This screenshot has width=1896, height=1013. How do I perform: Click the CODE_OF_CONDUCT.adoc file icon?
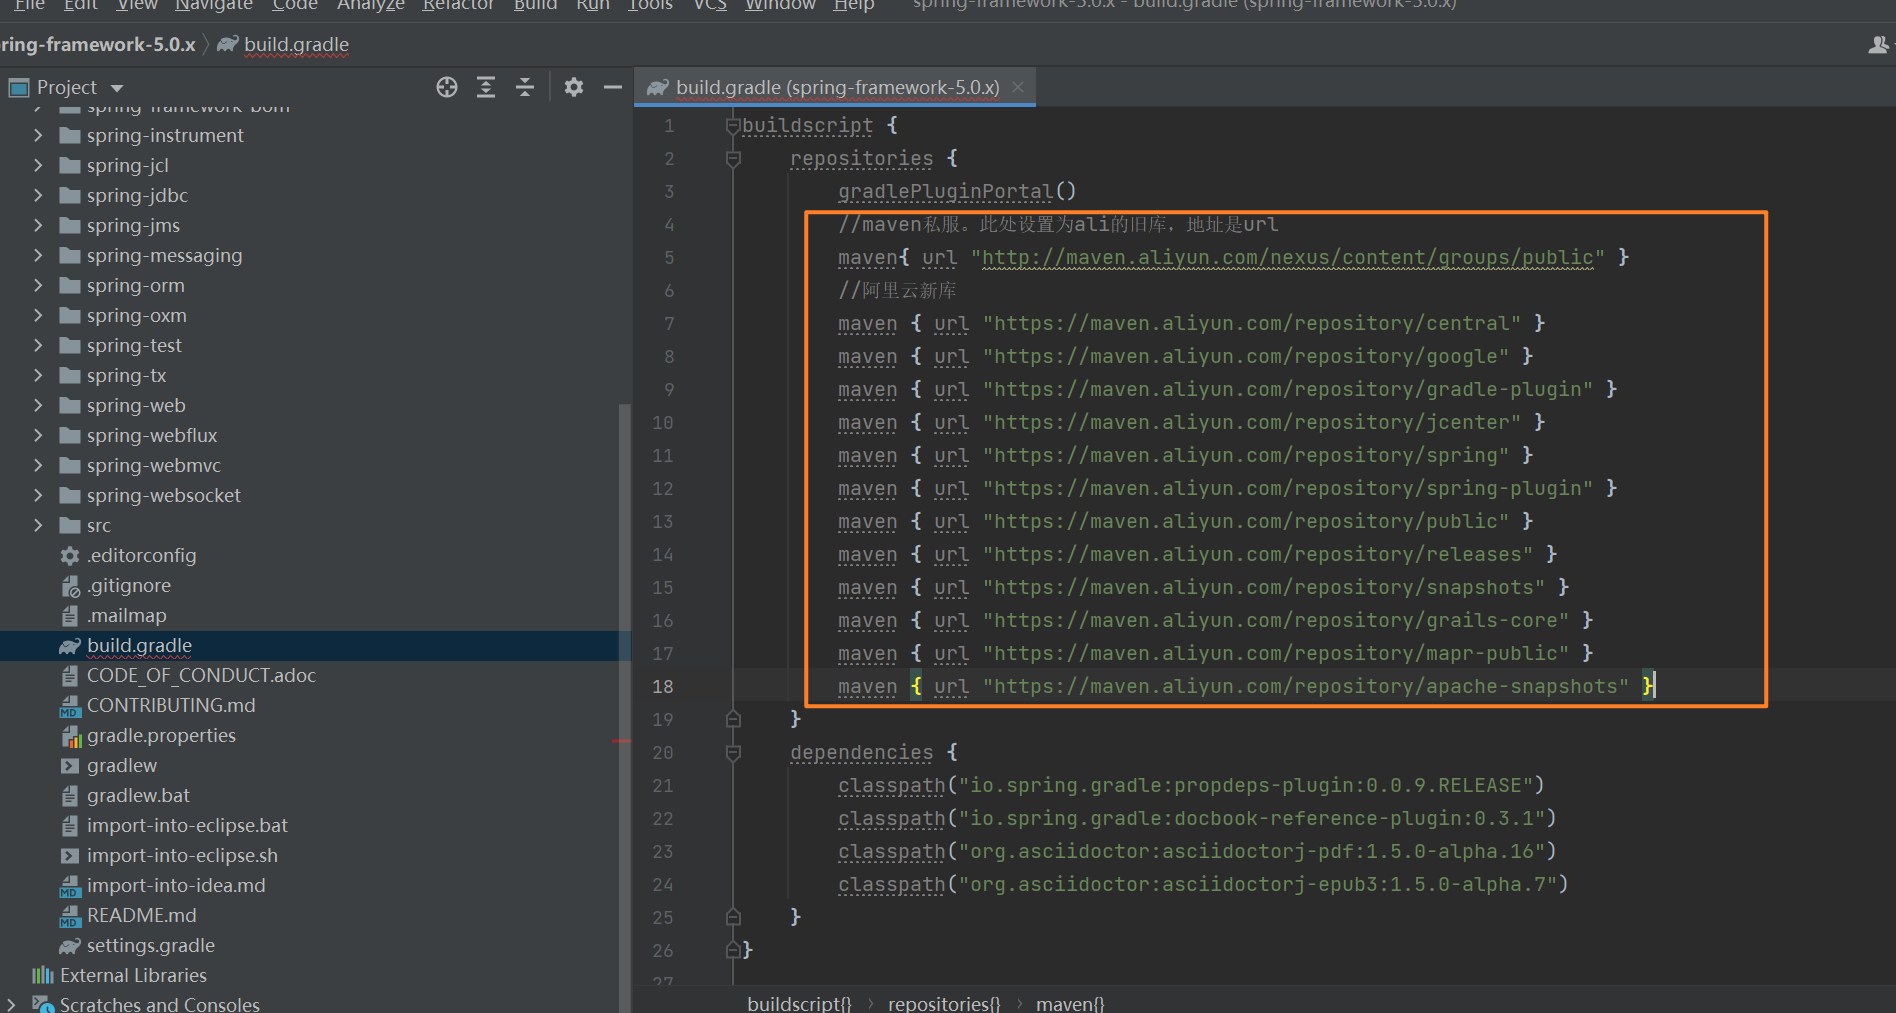click(70, 676)
